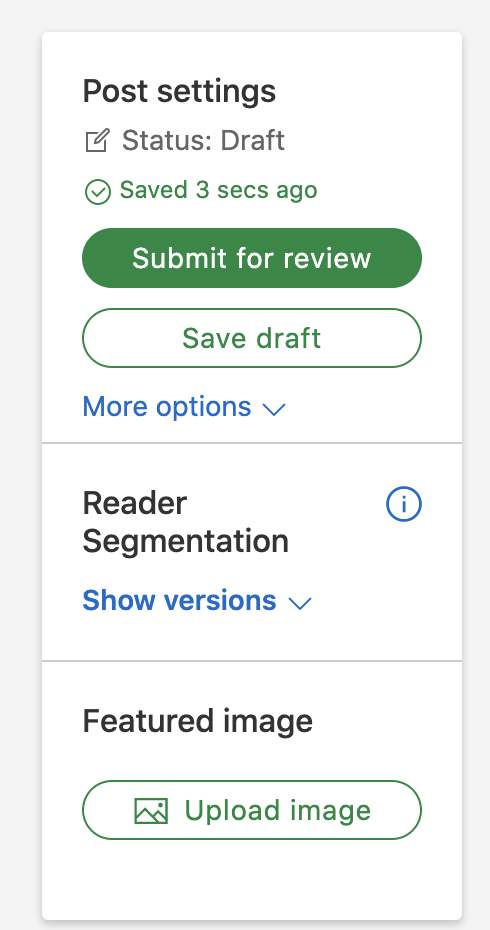This screenshot has height=930, width=490.
Task: Click empty card space below Upload image
Action: 252,880
